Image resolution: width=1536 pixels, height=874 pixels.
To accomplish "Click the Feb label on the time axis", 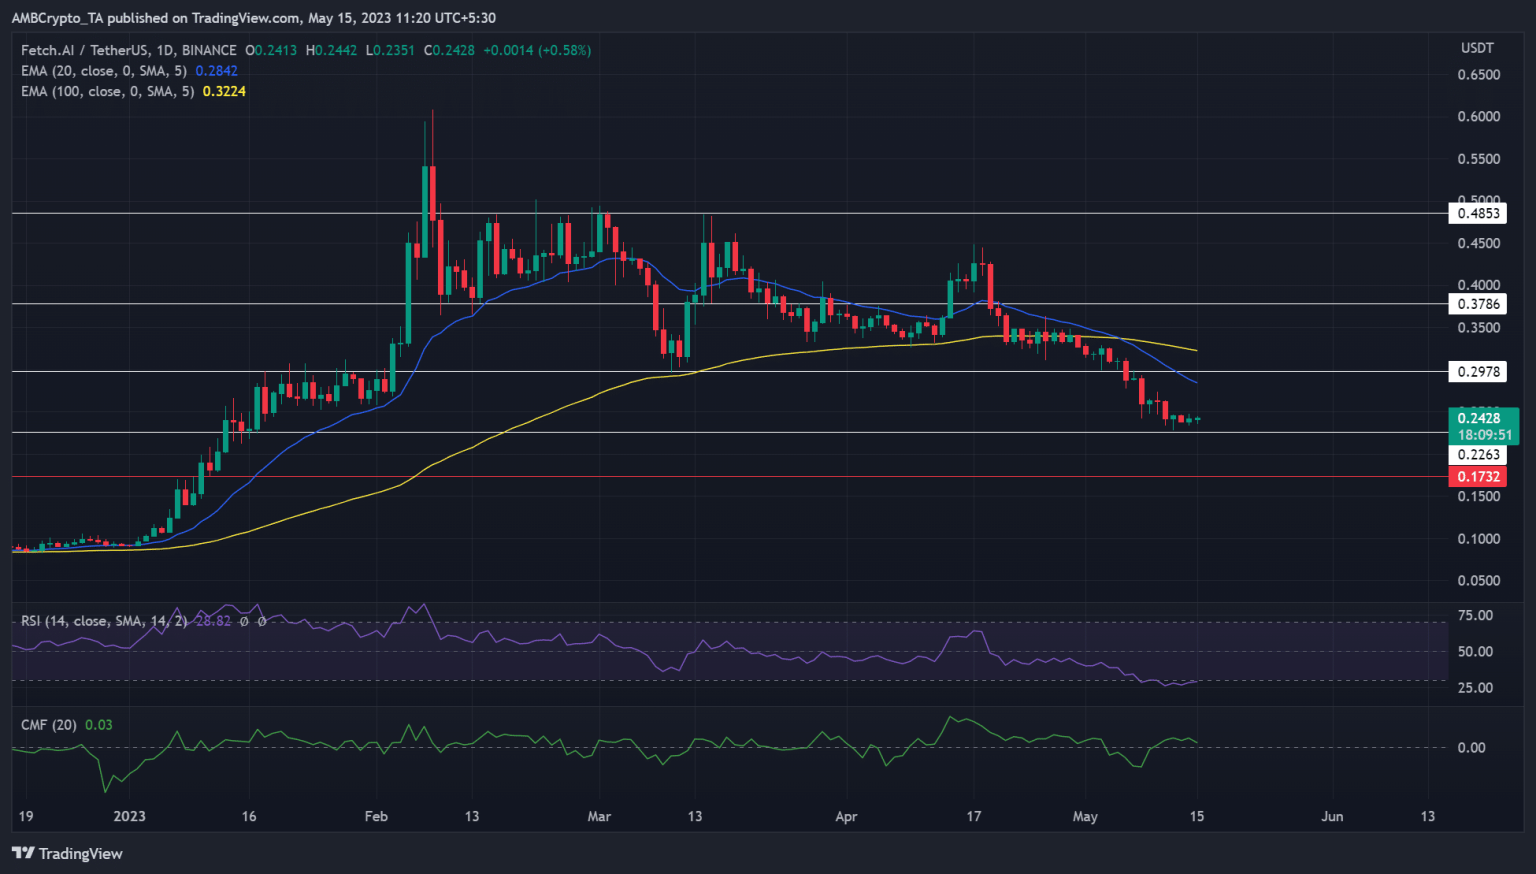I will pos(376,816).
